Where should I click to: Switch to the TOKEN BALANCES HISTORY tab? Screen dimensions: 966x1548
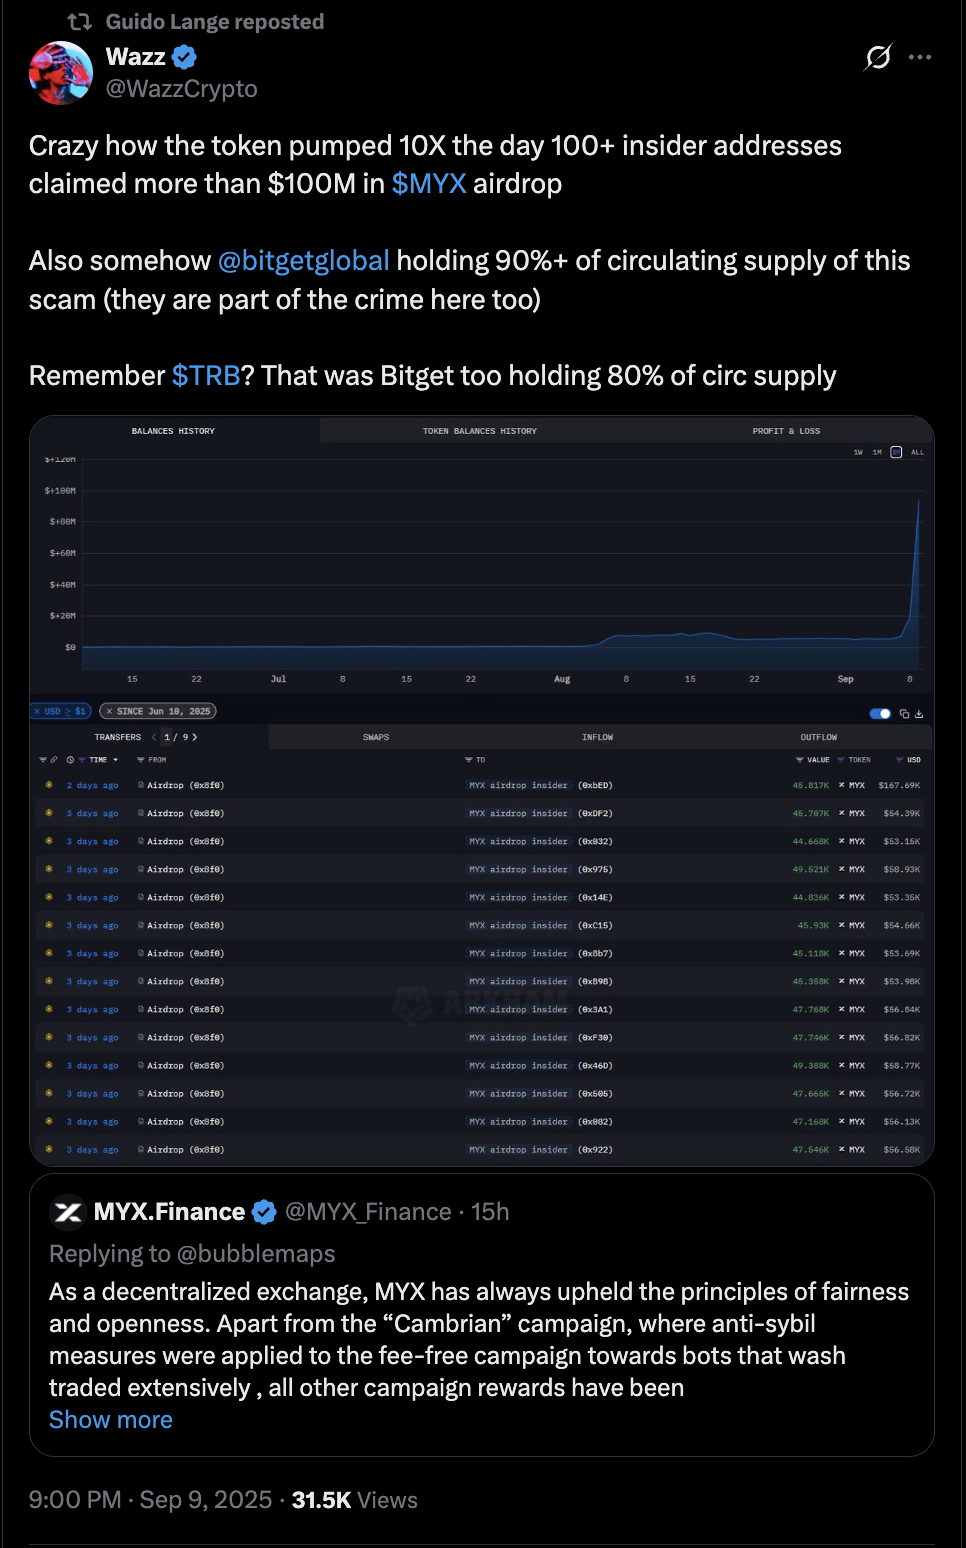[479, 430]
